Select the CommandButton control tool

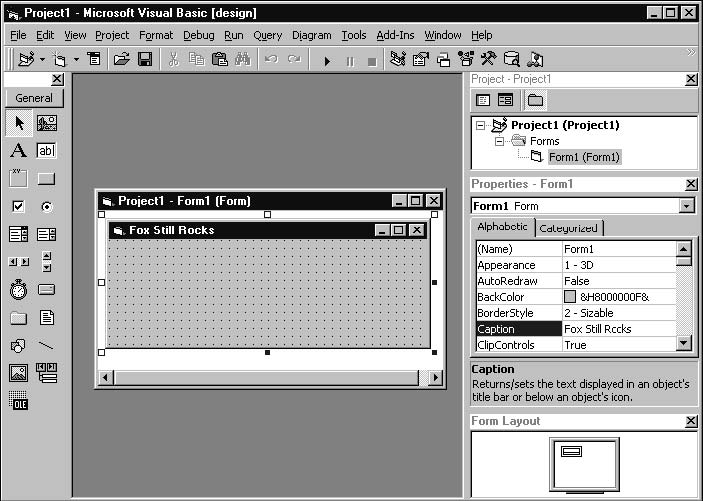[47, 179]
